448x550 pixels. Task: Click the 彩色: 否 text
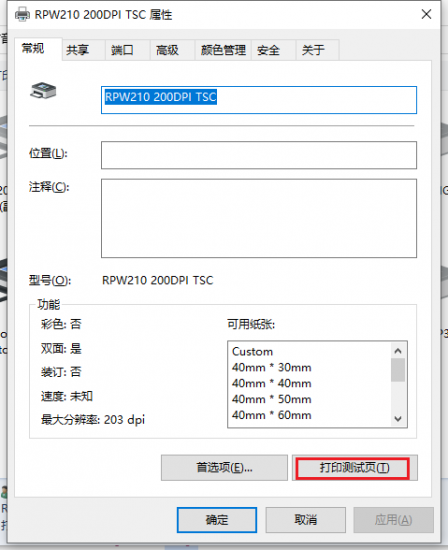pyautogui.click(x=61, y=324)
